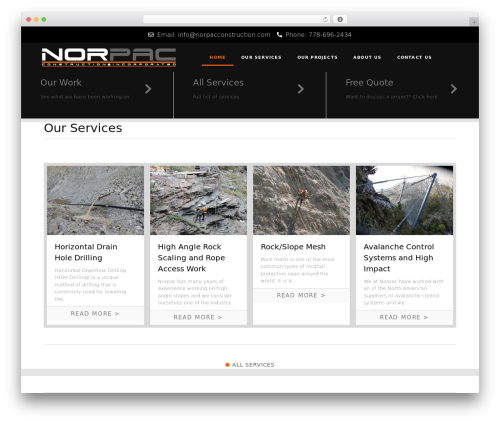Click the All Services heading in banner

coord(218,83)
